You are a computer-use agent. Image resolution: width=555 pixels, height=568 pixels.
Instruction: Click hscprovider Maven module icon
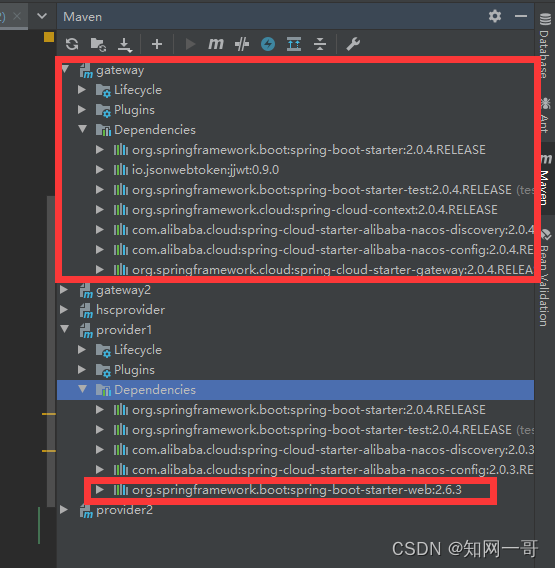click(86, 310)
